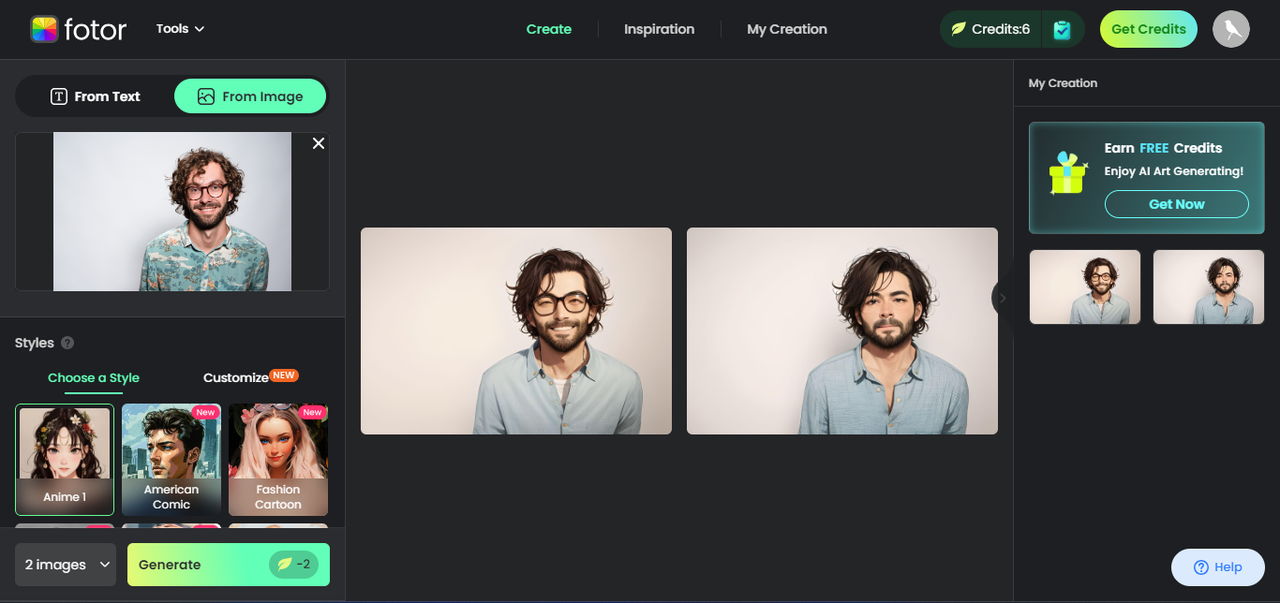Select the American Comic style
Screen dimensions: 1280x603
tap(171, 460)
